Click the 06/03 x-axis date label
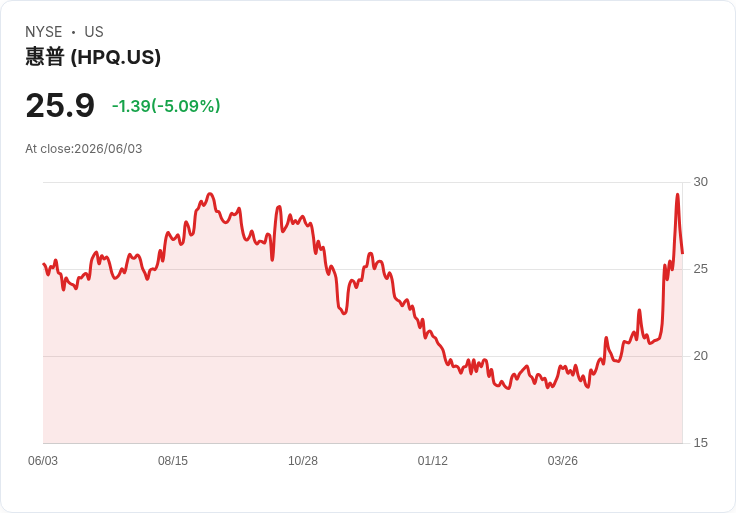This screenshot has width=736, height=513. click(43, 460)
